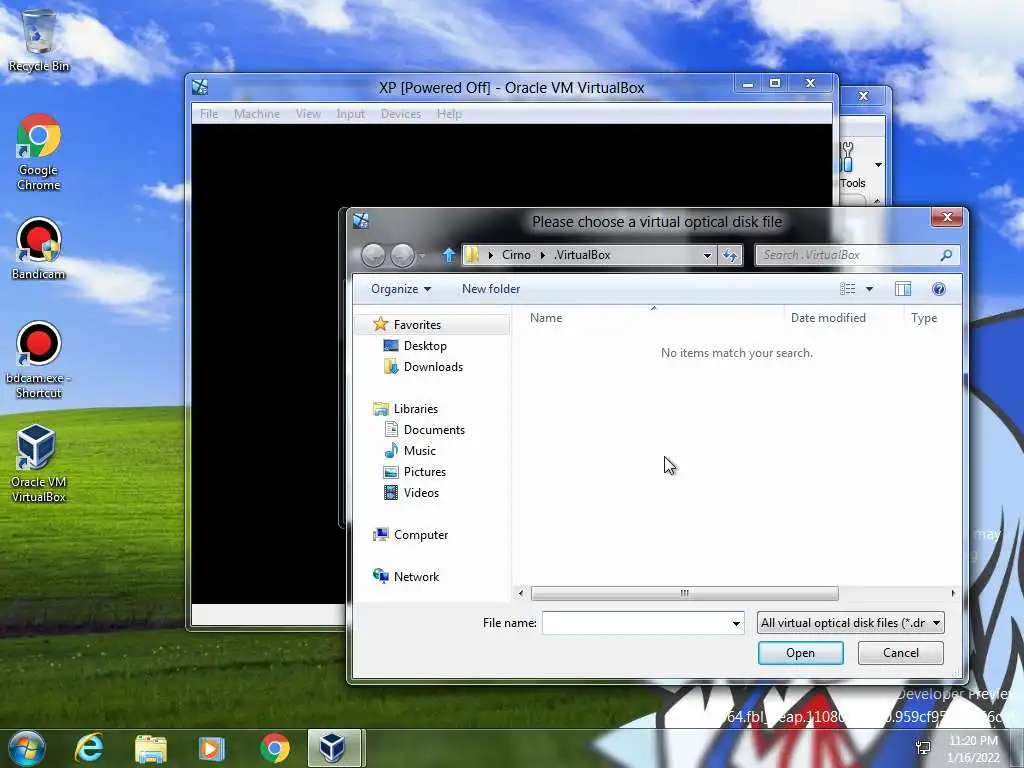Image resolution: width=1024 pixels, height=768 pixels.
Task: Open Windows Explorer from the taskbar
Action: tap(151, 748)
